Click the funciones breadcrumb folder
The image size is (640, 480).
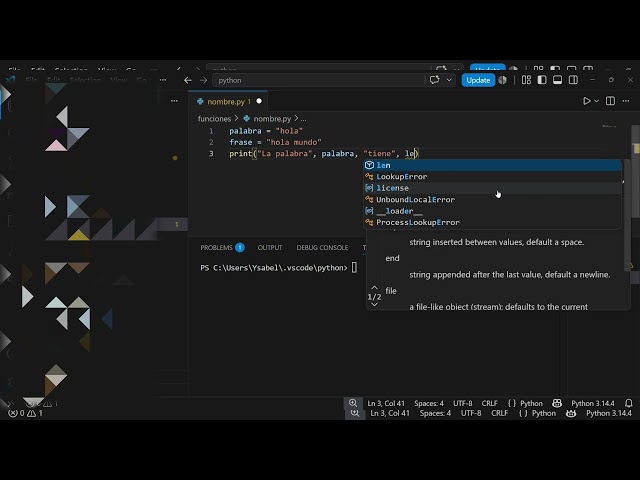[214, 119]
